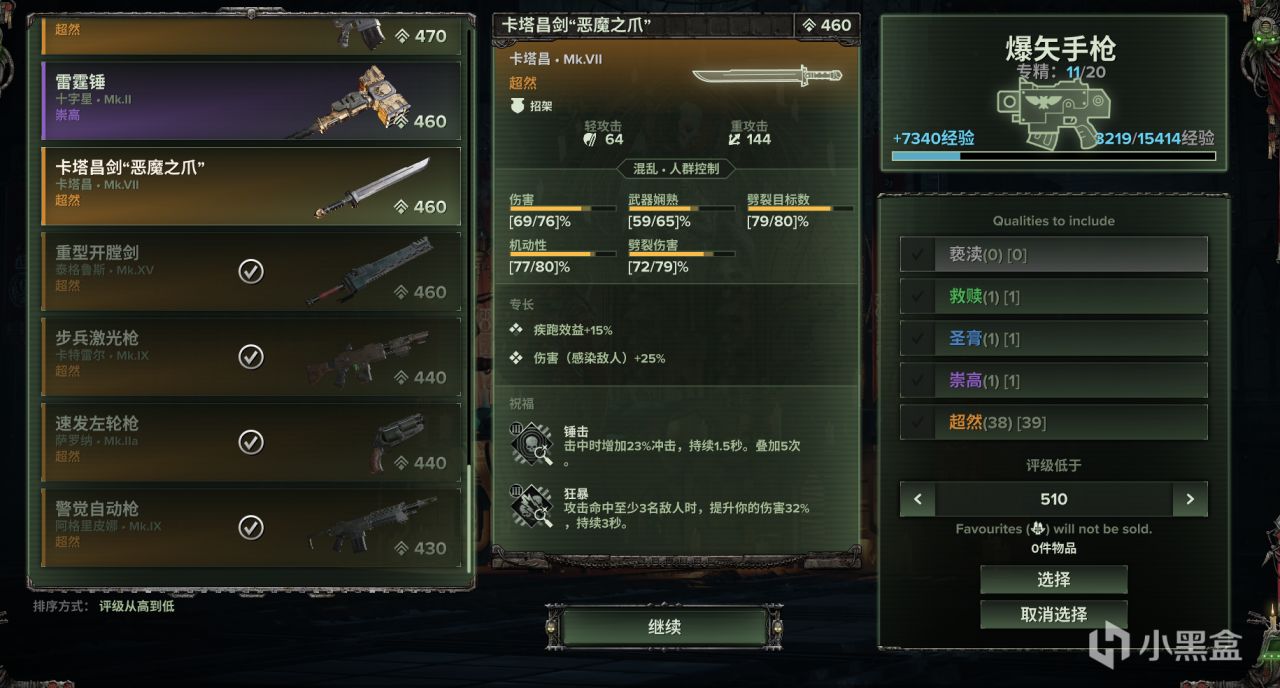Click the 伤害（感染敌人）perk diamond icon
The height and width of the screenshot is (688, 1280).
[x=516, y=357]
